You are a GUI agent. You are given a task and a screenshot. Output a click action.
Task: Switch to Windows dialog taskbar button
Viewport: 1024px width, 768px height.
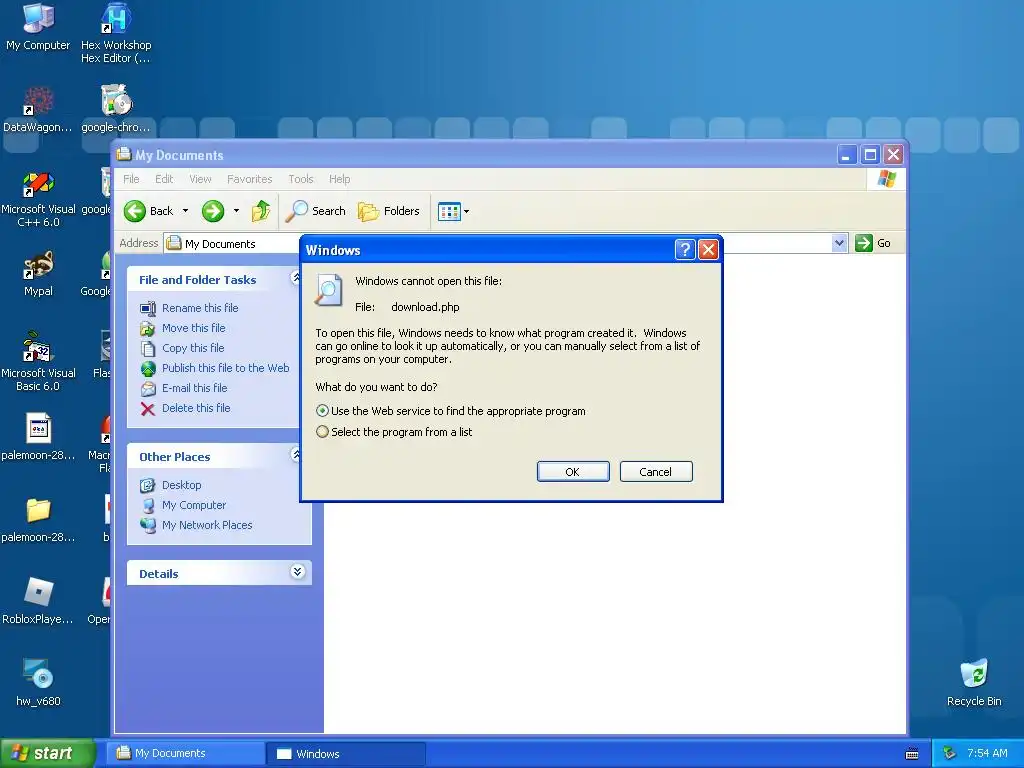coord(346,754)
